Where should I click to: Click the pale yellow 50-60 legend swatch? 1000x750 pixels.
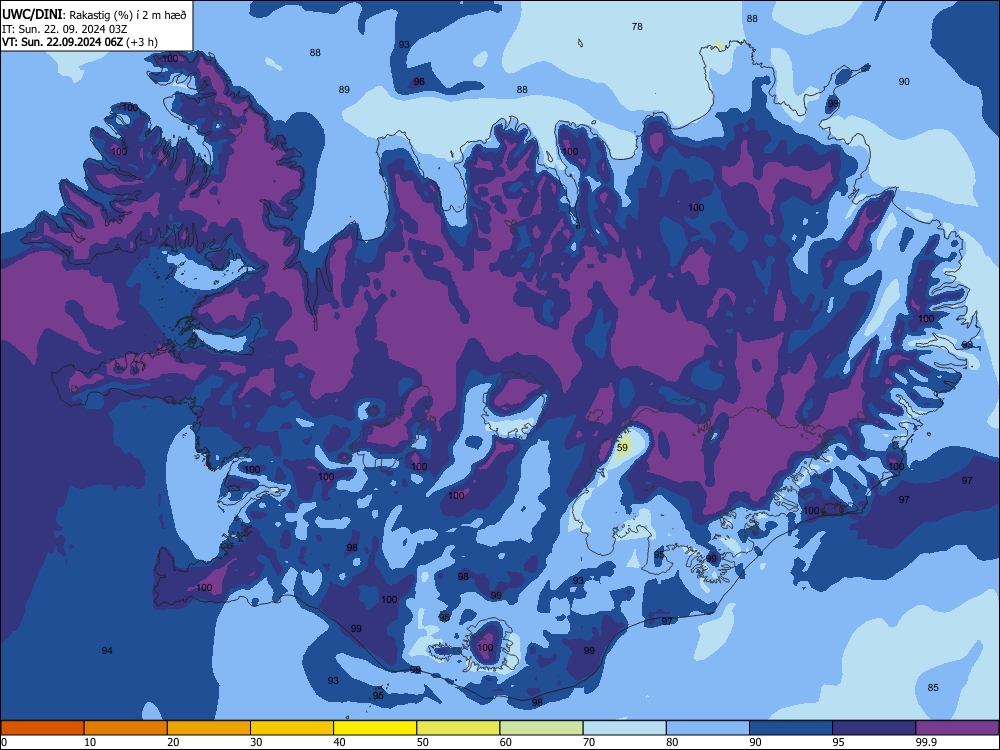[x=459, y=728]
